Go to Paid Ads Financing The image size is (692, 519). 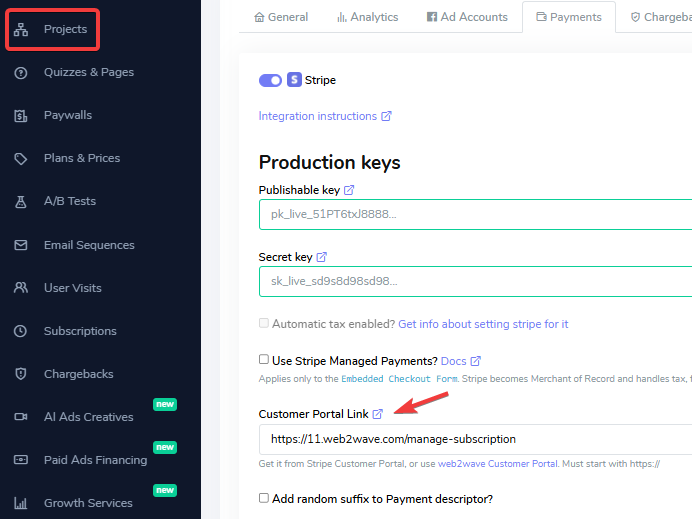pyautogui.click(x=95, y=460)
